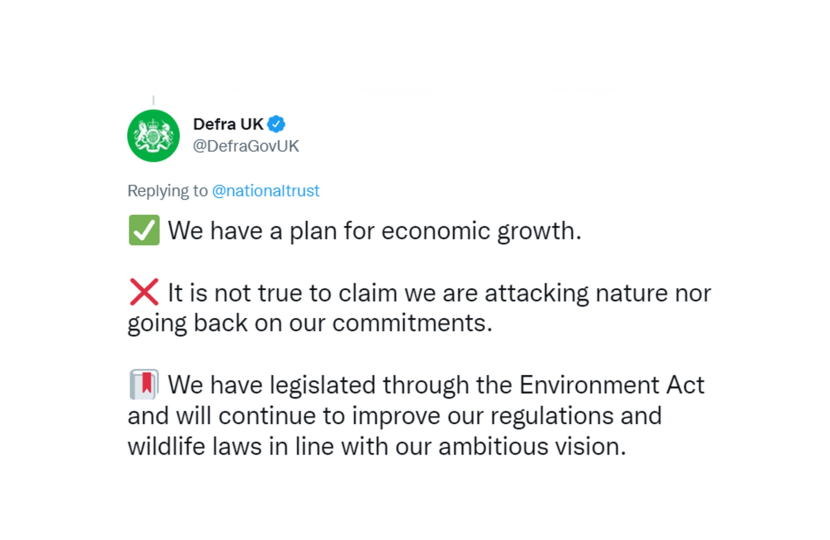The image size is (830, 540).
Task: Click the "plan for economic growth" sentence
Action: pyautogui.click(x=374, y=231)
